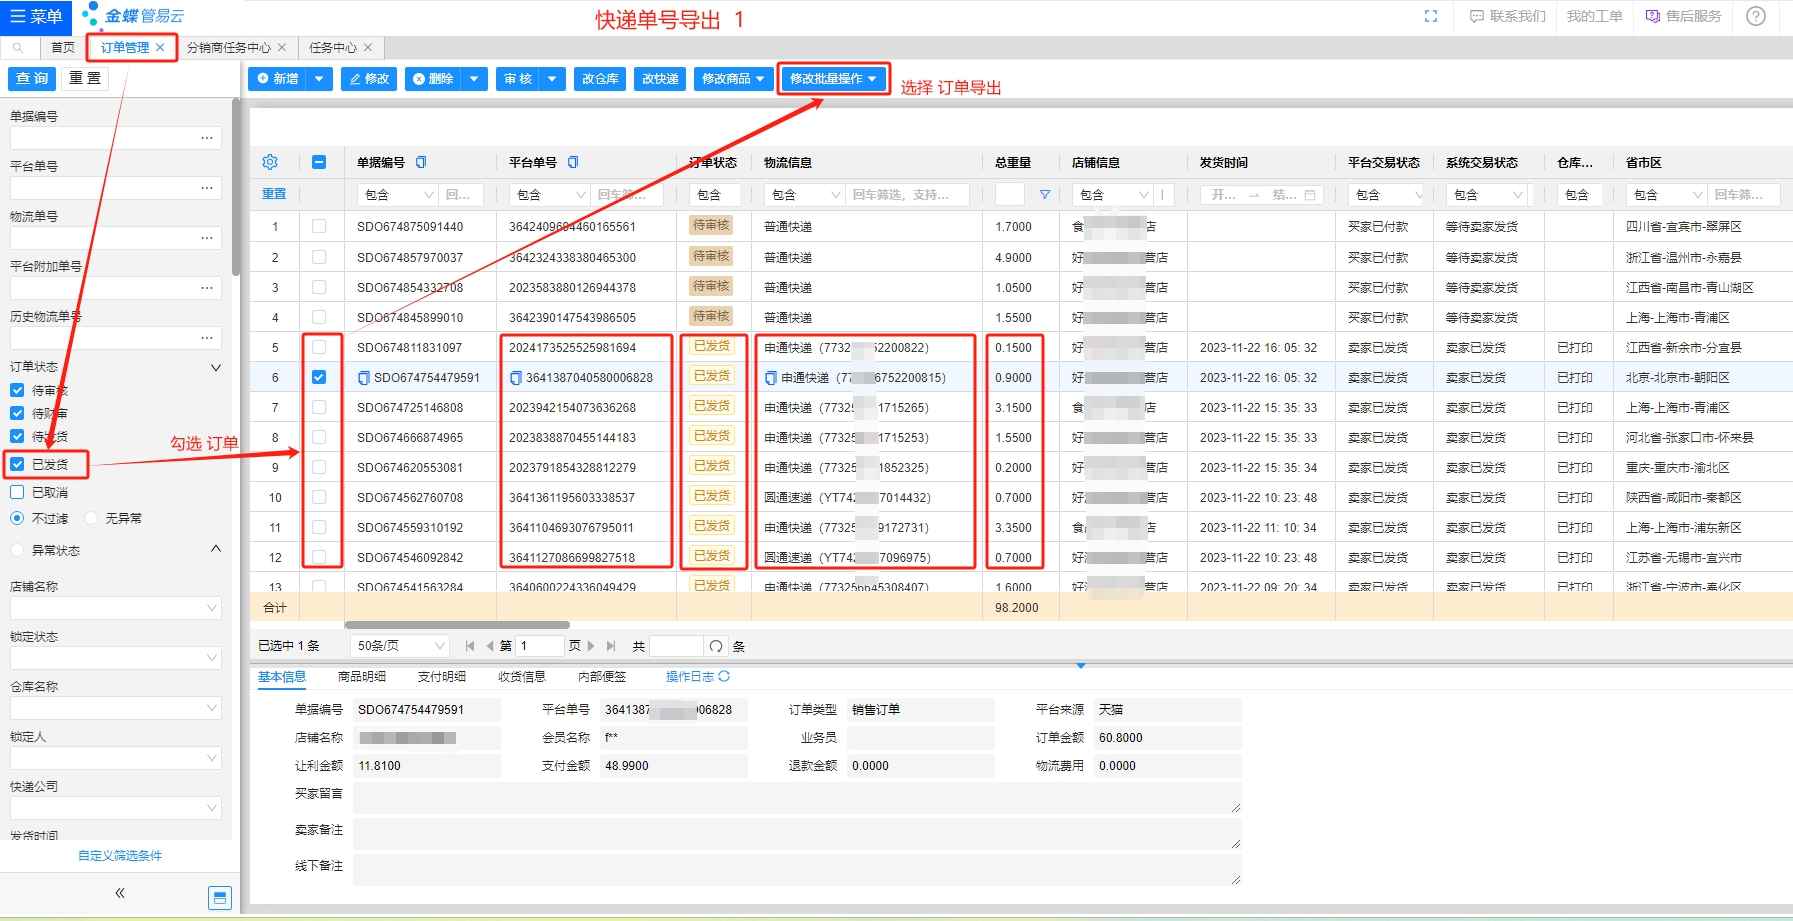Click the 自定义筛选条件 link
1793x921 pixels.
click(x=120, y=856)
